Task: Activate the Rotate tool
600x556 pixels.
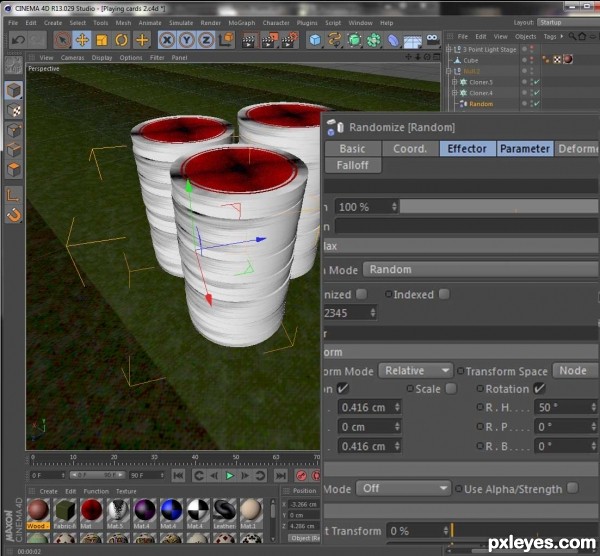Action: [x=122, y=40]
